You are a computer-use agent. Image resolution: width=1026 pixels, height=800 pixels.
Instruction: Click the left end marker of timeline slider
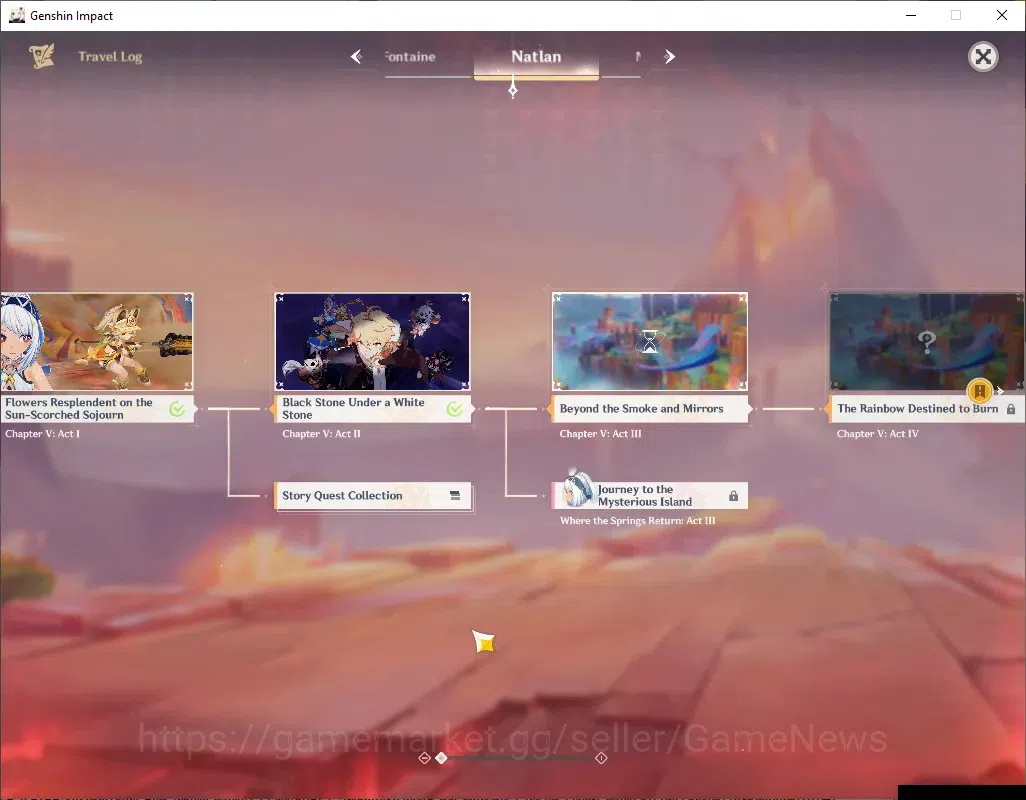pos(424,757)
